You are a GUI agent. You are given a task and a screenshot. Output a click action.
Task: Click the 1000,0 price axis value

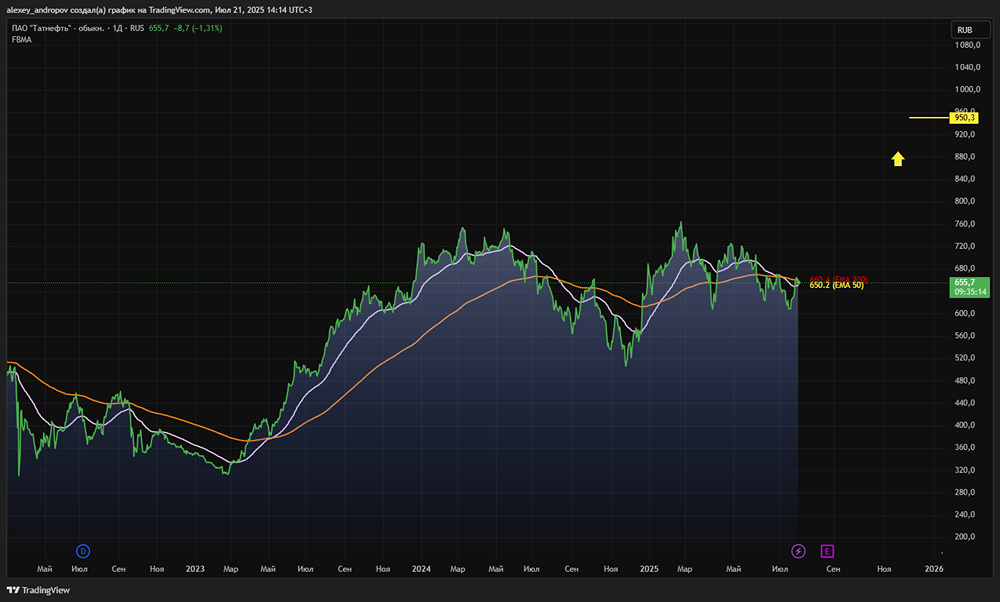(x=967, y=89)
